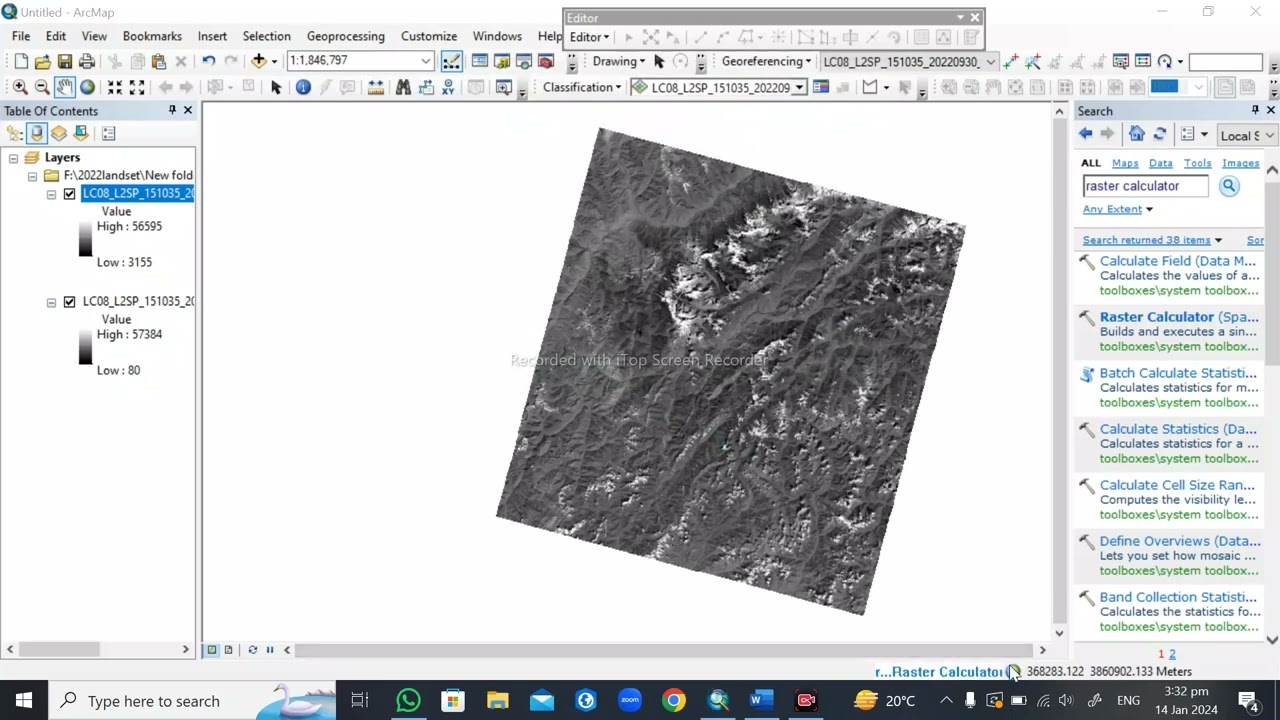Choose the Select Elements arrow tool

tap(277, 88)
